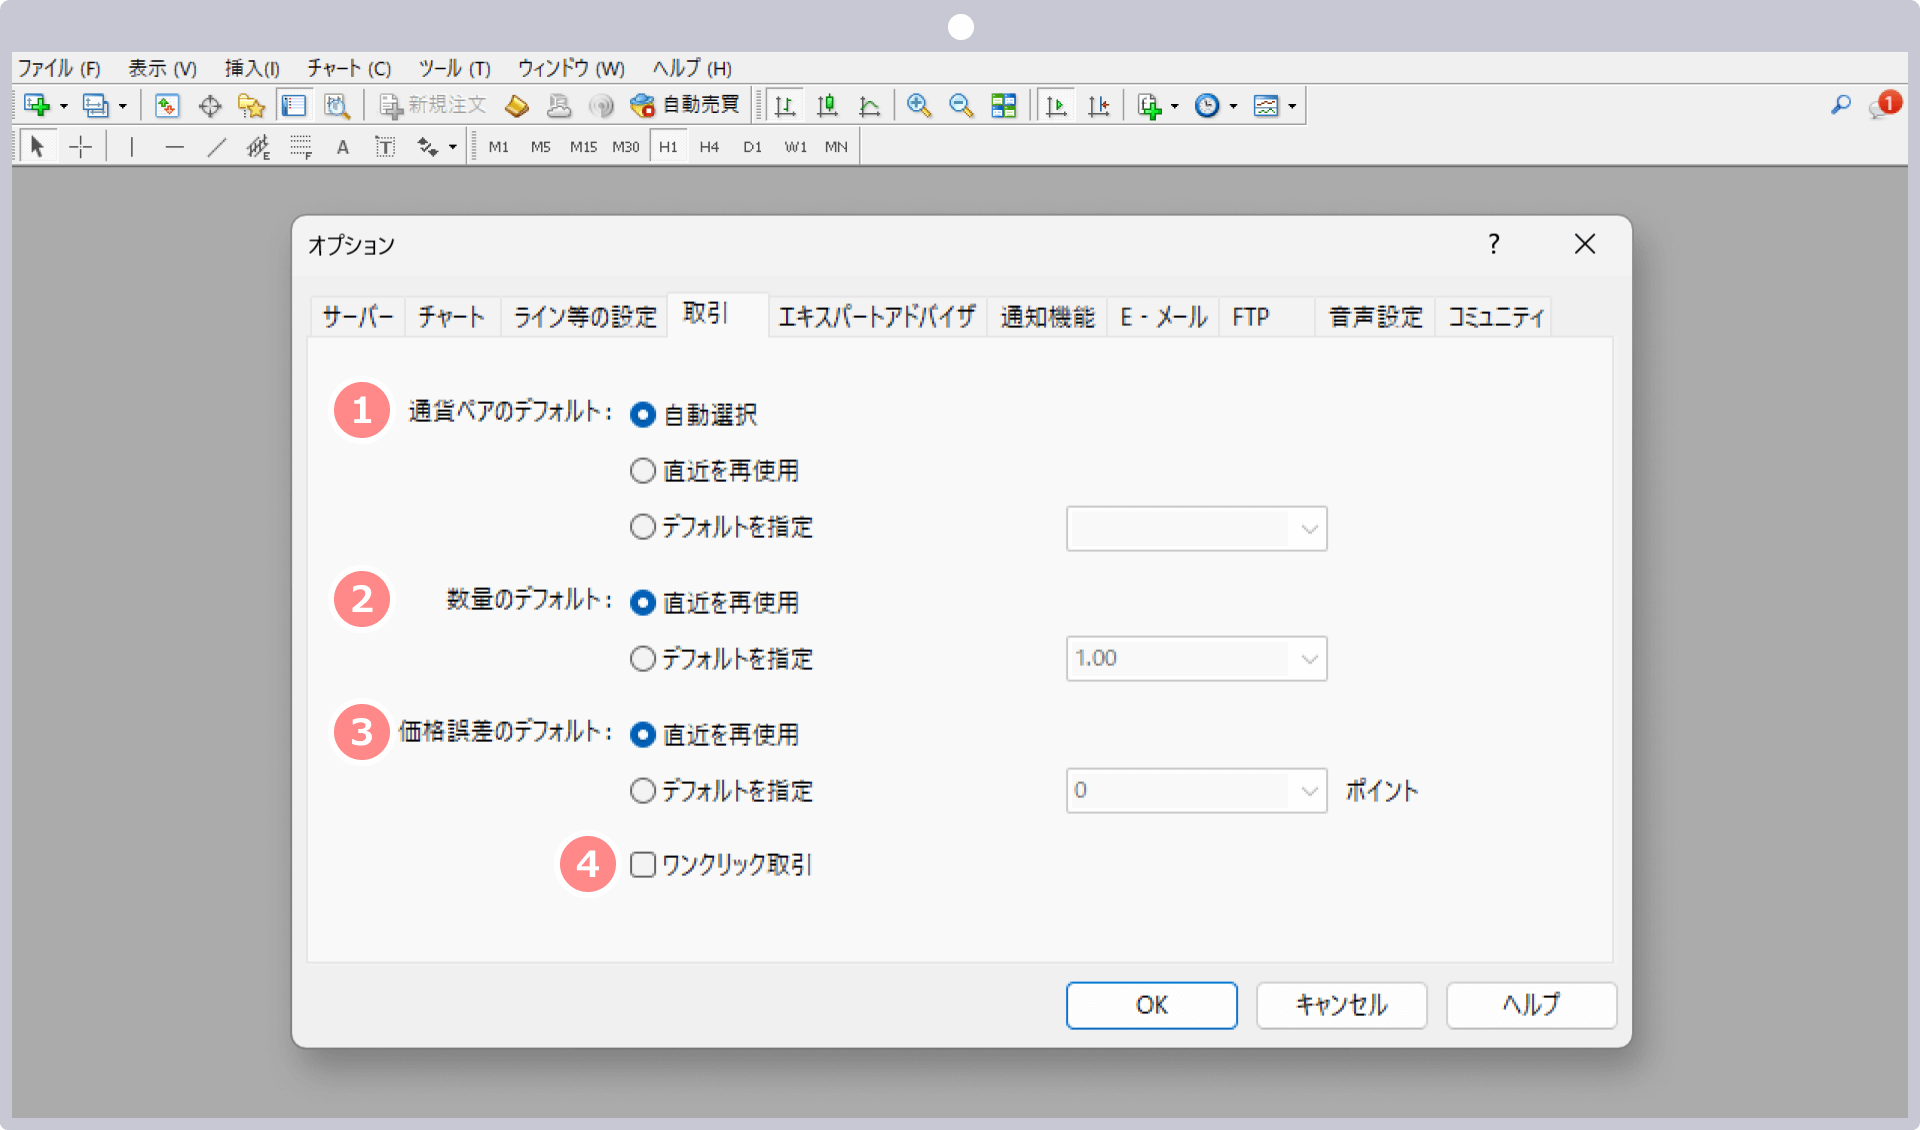Viewport: 1920px width, 1130px height.
Task: Open templates icon
Action: (x=1266, y=105)
